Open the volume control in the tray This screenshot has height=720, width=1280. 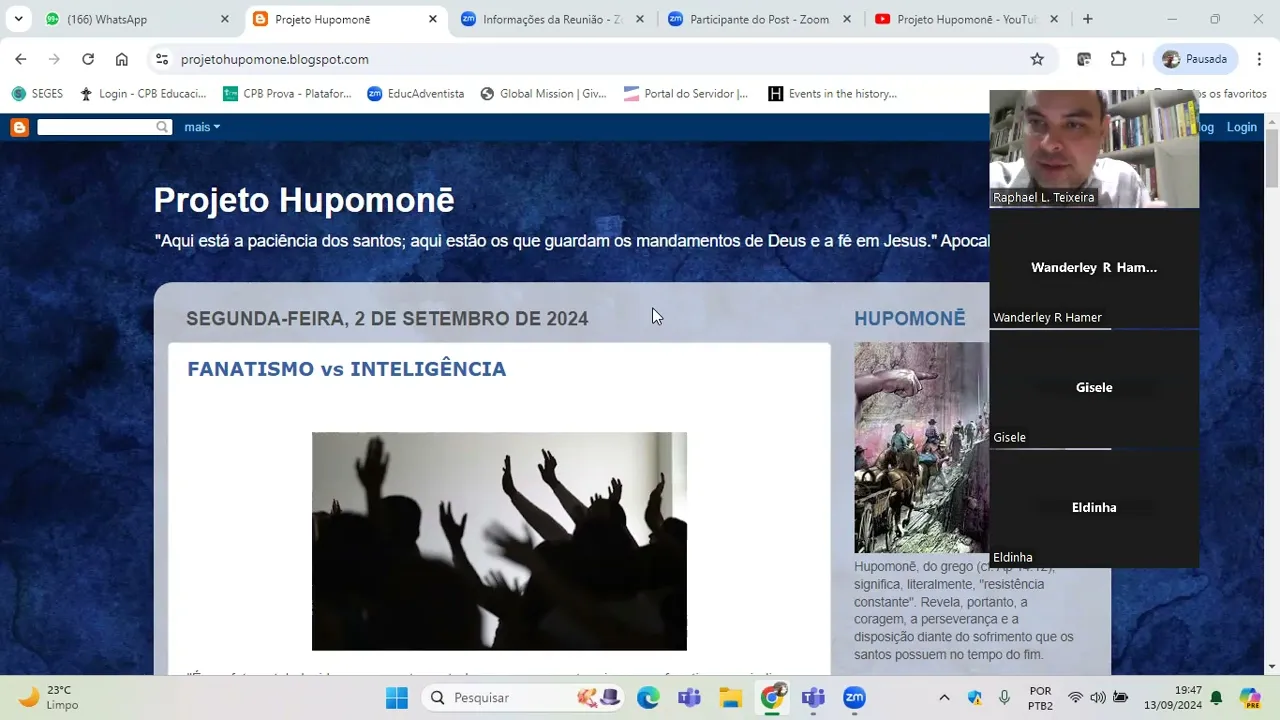tap(1098, 698)
